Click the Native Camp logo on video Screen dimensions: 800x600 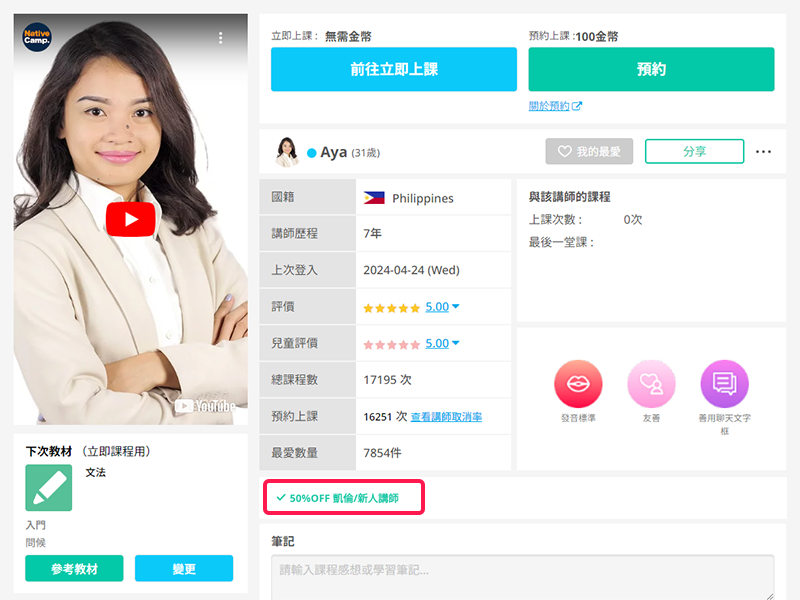tap(38, 38)
